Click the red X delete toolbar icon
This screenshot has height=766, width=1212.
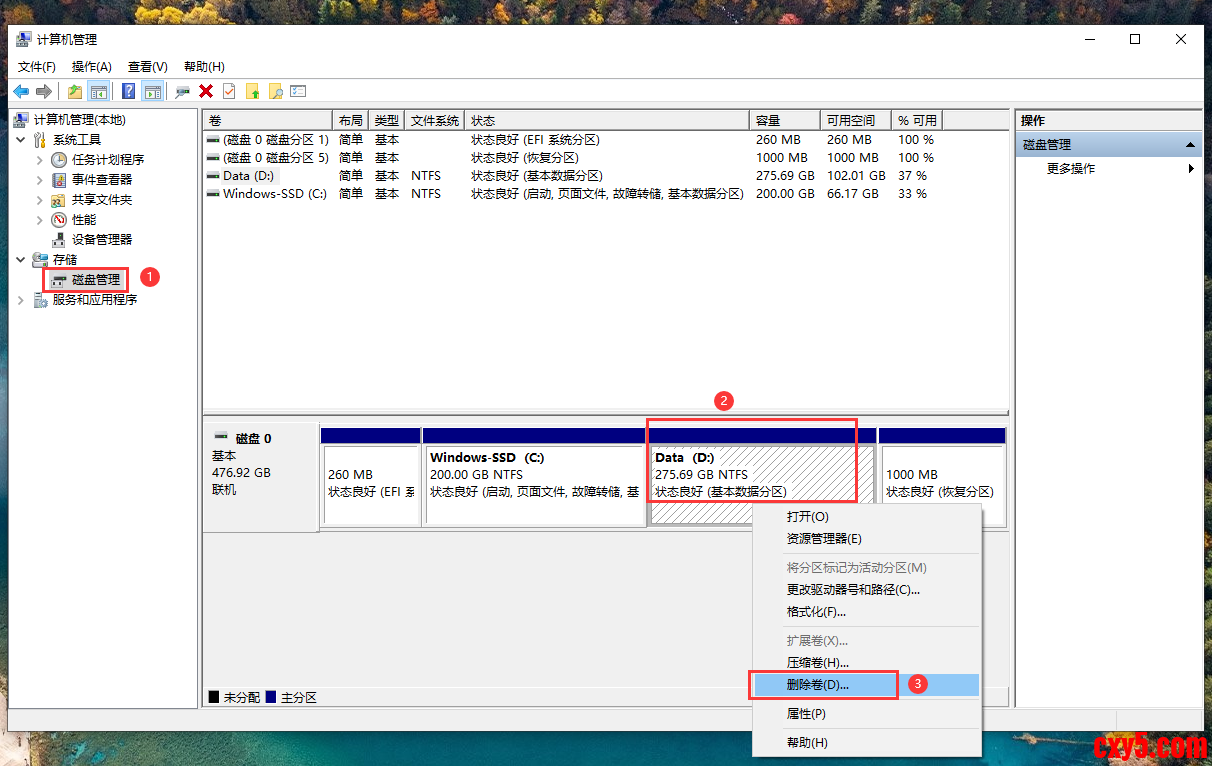click(x=206, y=92)
